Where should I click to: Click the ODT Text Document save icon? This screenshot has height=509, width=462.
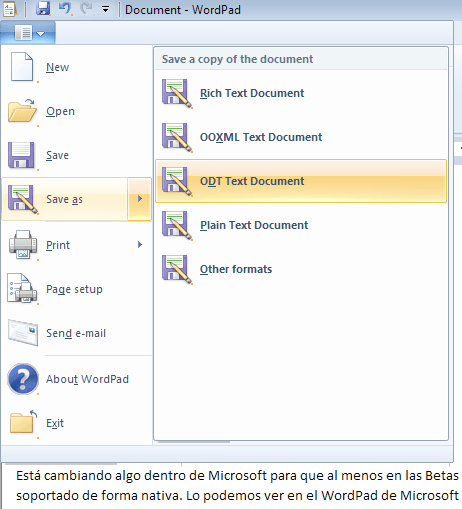[177, 181]
